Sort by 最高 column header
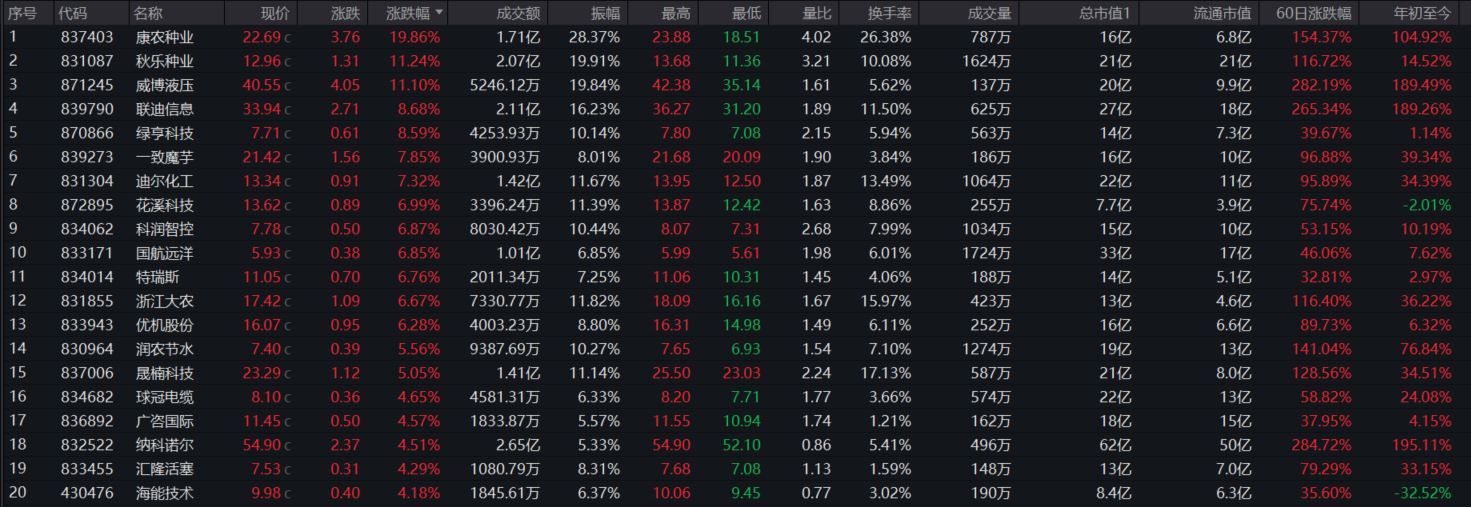Image resolution: width=1471 pixels, height=507 pixels. (675, 13)
